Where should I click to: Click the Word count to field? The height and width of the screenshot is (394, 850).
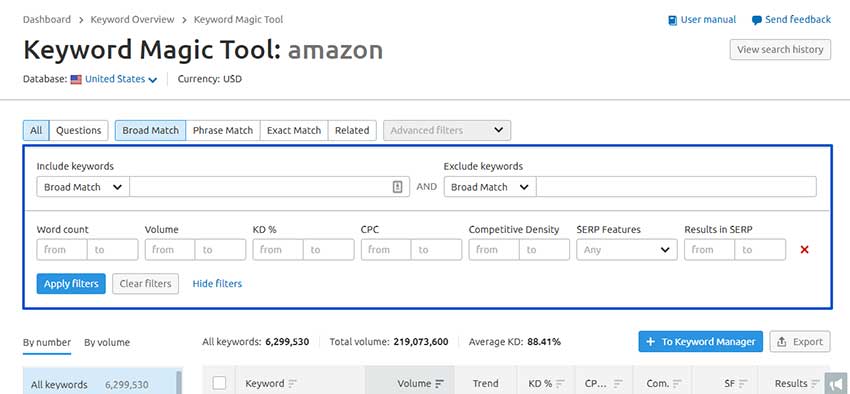coord(113,250)
